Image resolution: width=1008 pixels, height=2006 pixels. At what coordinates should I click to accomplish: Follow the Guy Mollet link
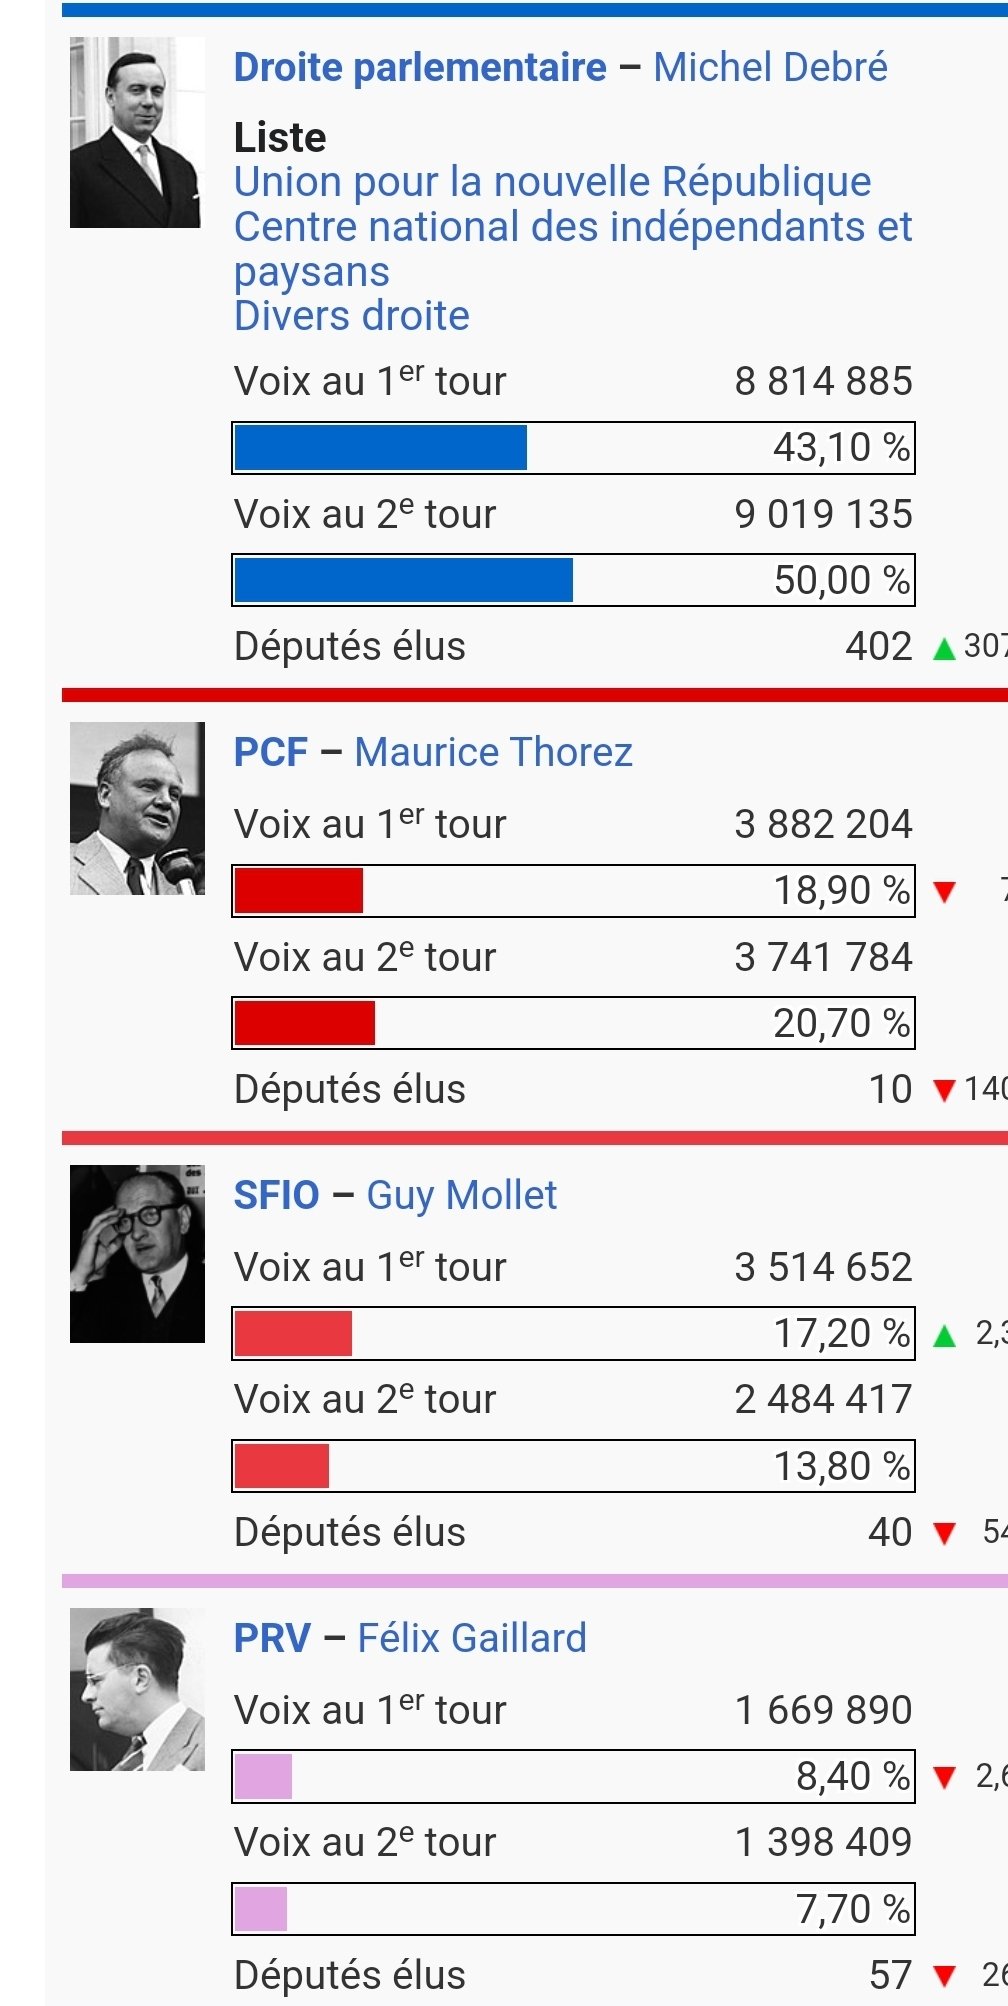(x=461, y=1195)
